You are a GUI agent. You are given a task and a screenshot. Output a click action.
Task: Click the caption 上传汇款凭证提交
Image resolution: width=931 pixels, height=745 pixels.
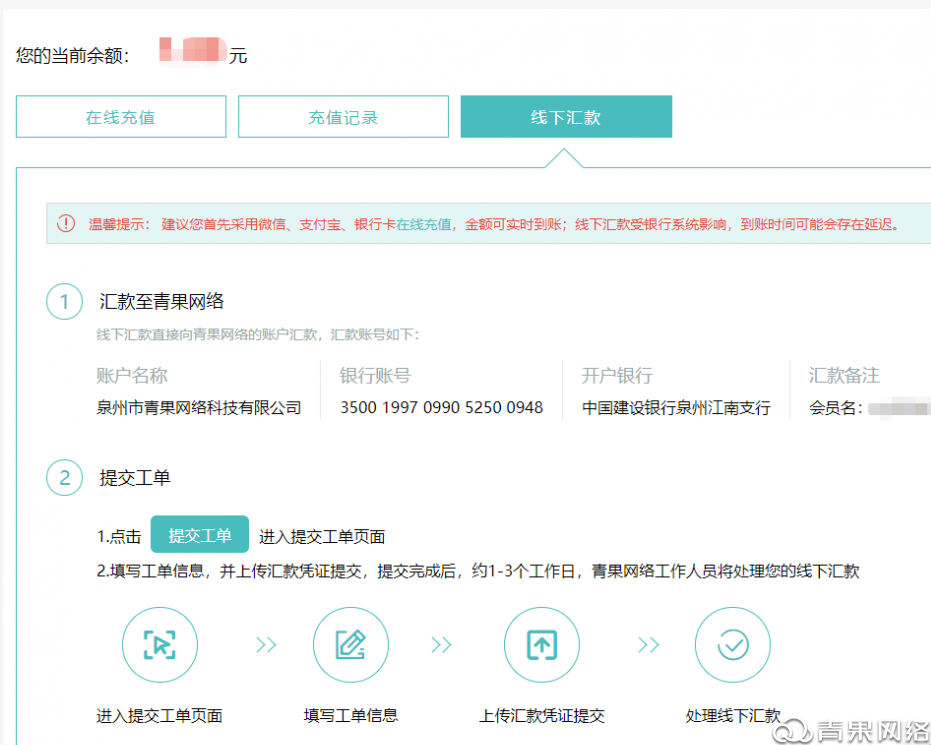click(542, 716)
